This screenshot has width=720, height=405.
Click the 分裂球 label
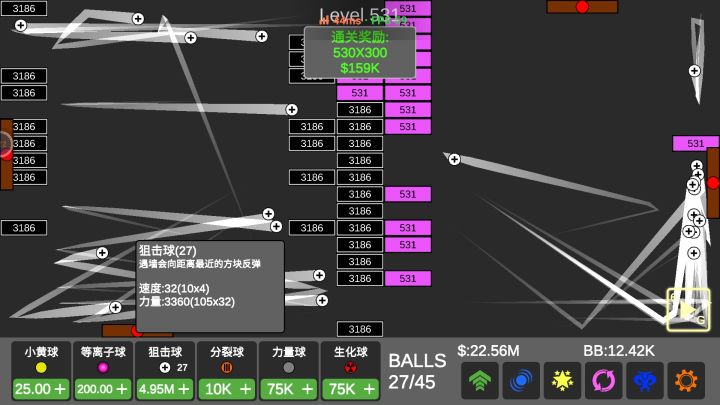[x=227, y=352]
